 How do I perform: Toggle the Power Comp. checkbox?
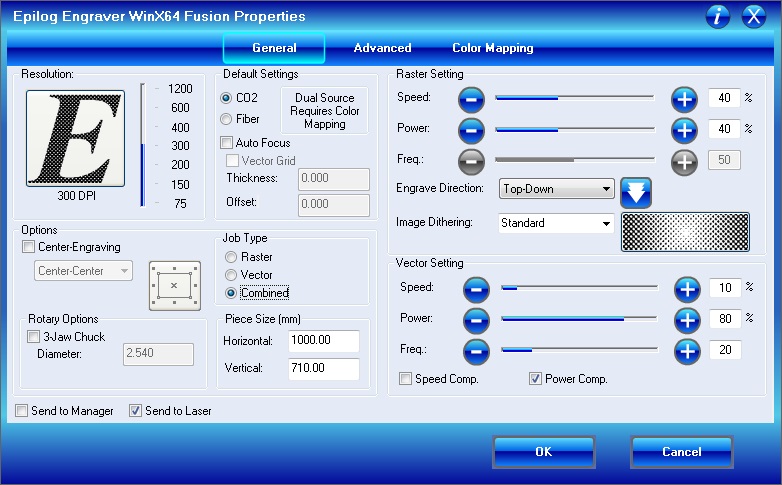(x=535, y=379)
